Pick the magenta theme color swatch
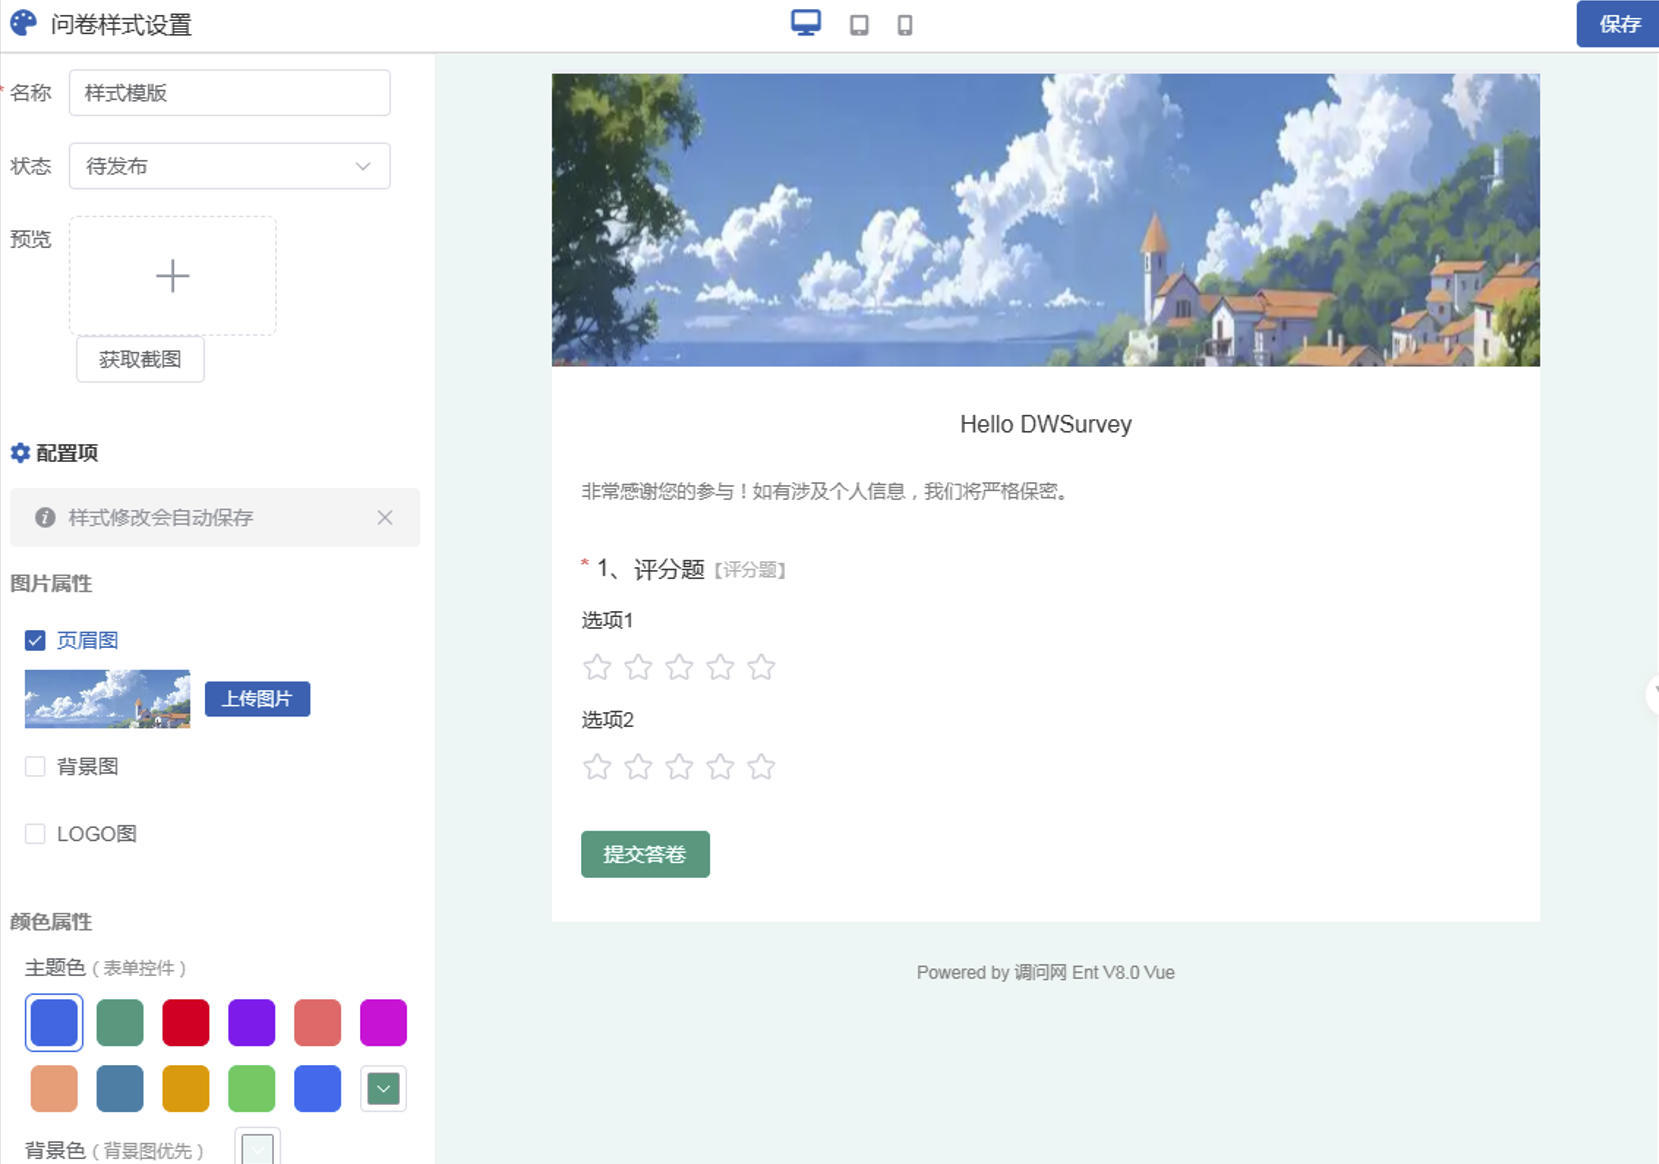1659x1164 pixels. [383, 1022]
